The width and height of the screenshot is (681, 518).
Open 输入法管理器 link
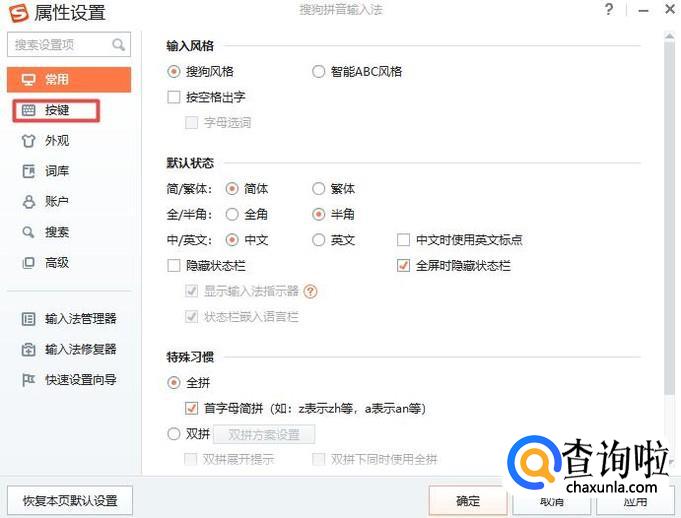point(81,319)
